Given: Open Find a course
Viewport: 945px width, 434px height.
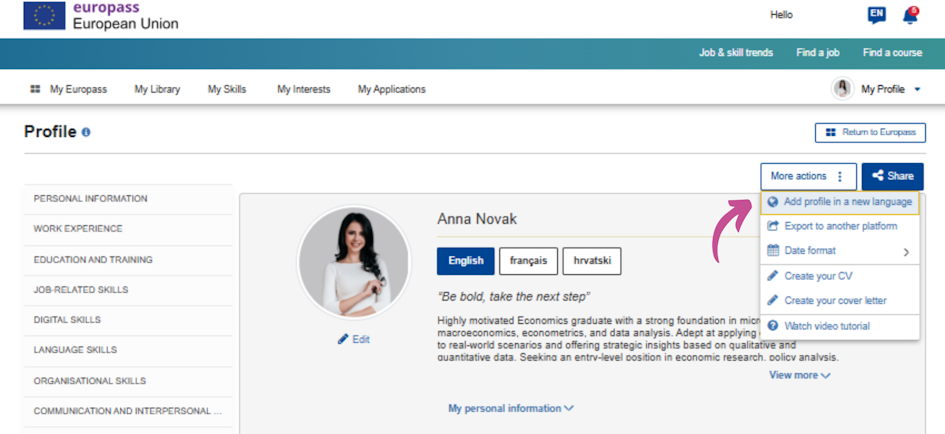Looking at the screenshot, I should (x=893, y=52).
